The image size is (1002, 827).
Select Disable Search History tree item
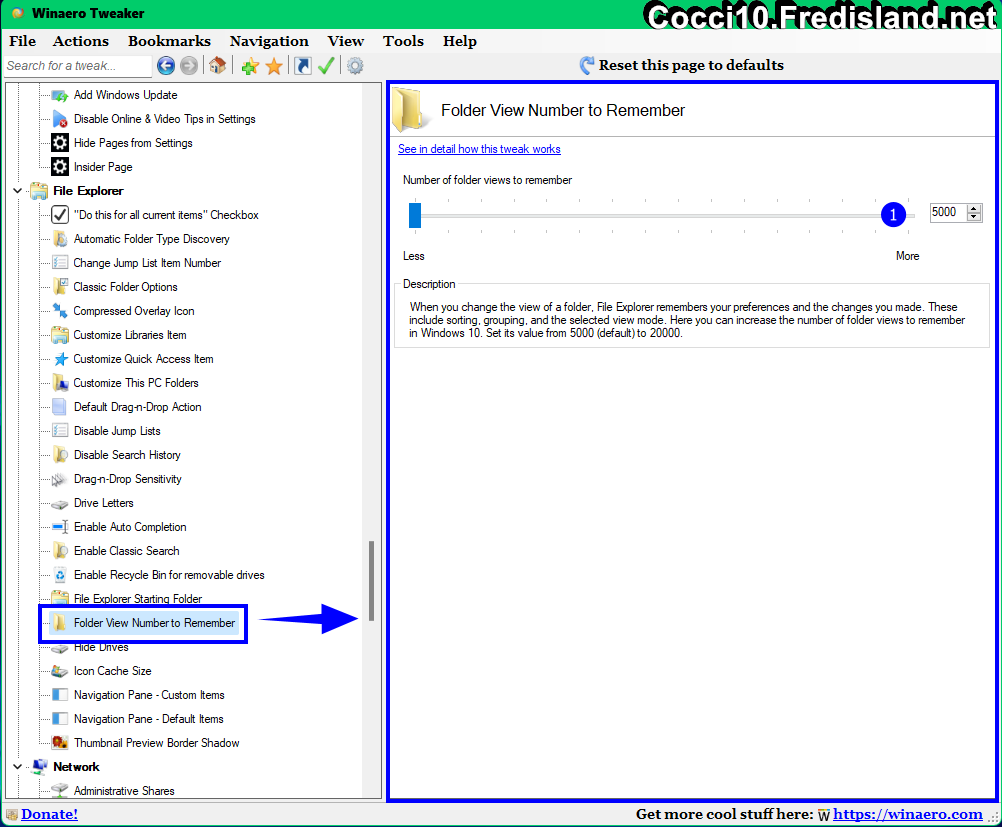coord(127,455)
